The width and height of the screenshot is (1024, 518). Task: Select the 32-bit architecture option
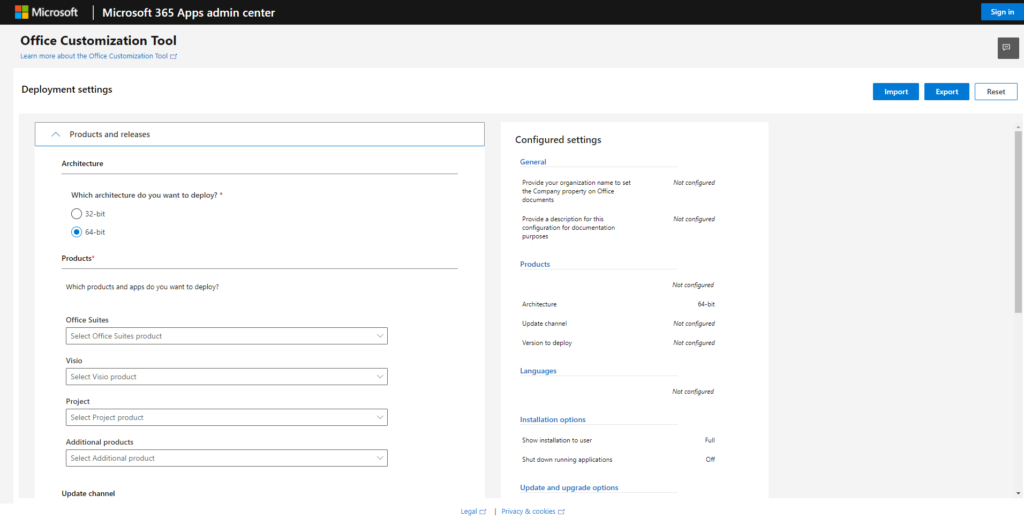76,214
